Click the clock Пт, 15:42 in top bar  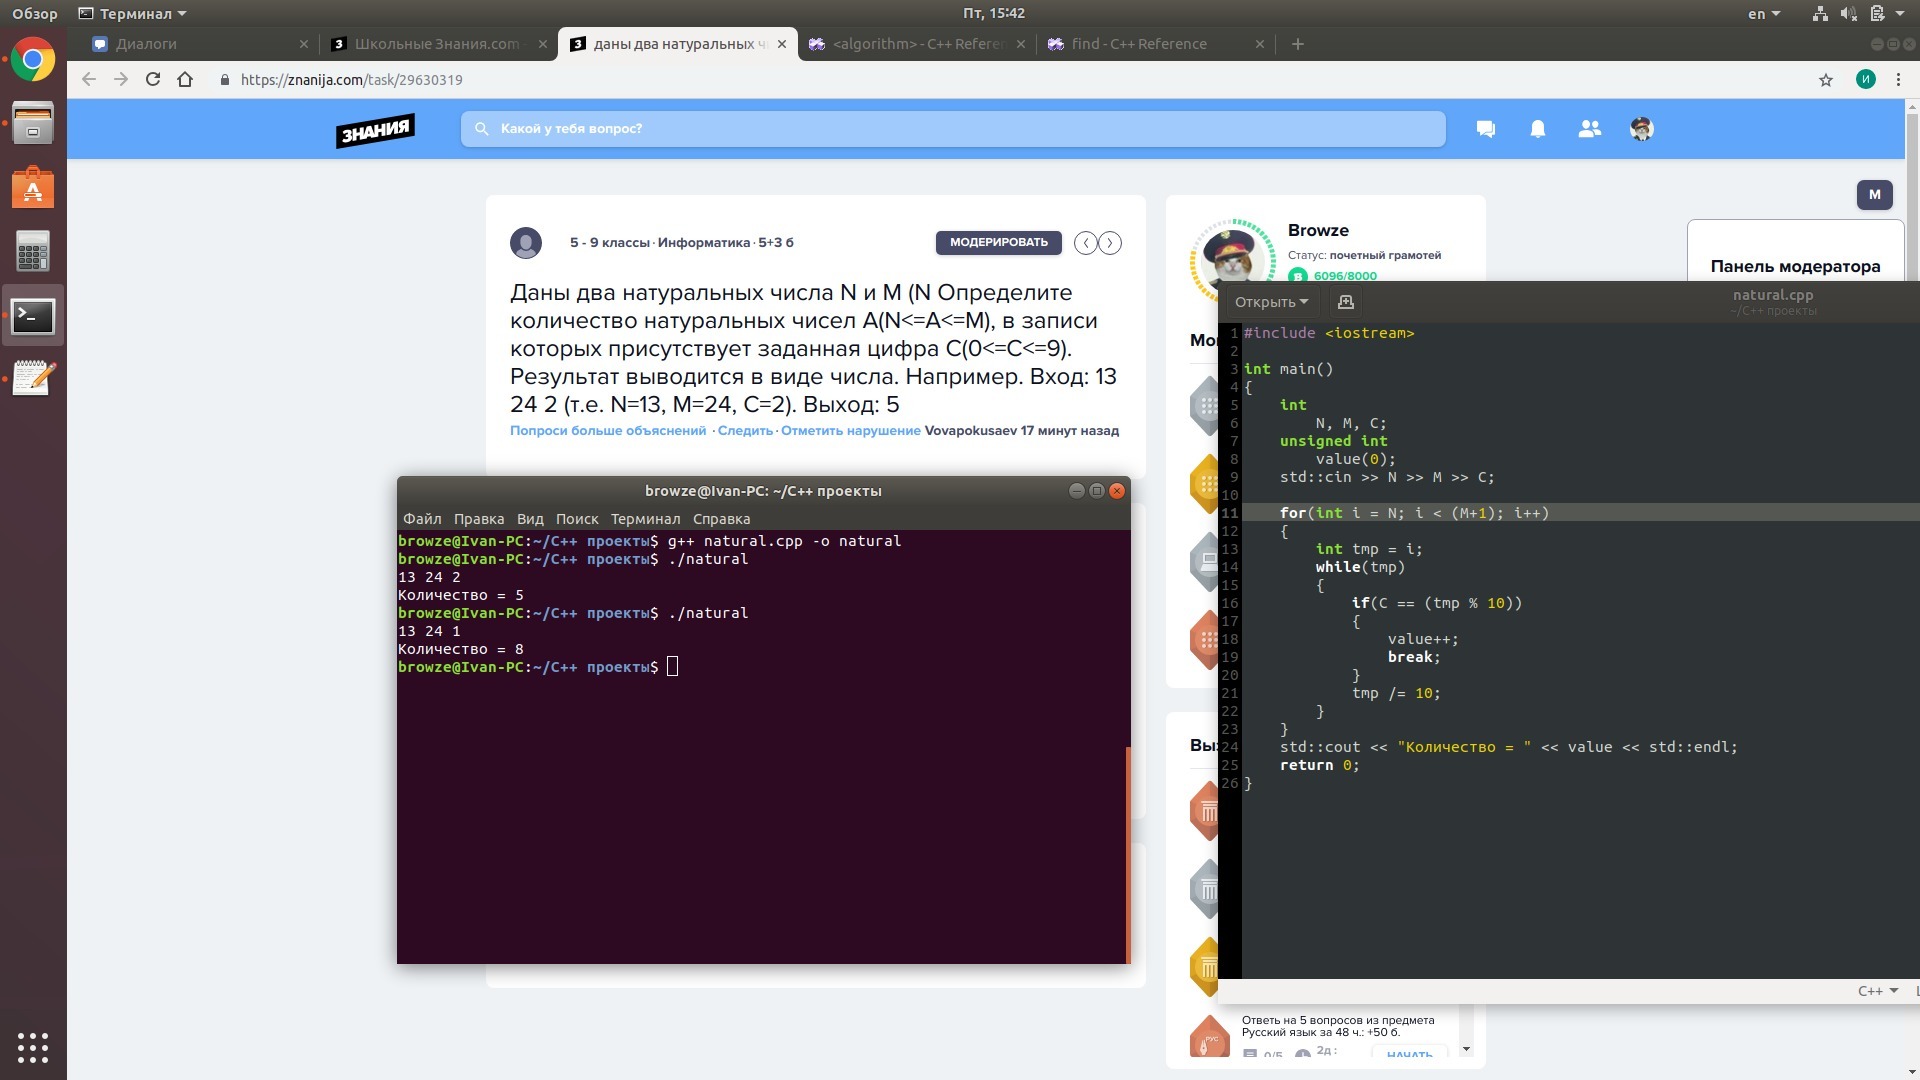pyautogui.click(x=993, y=14)
